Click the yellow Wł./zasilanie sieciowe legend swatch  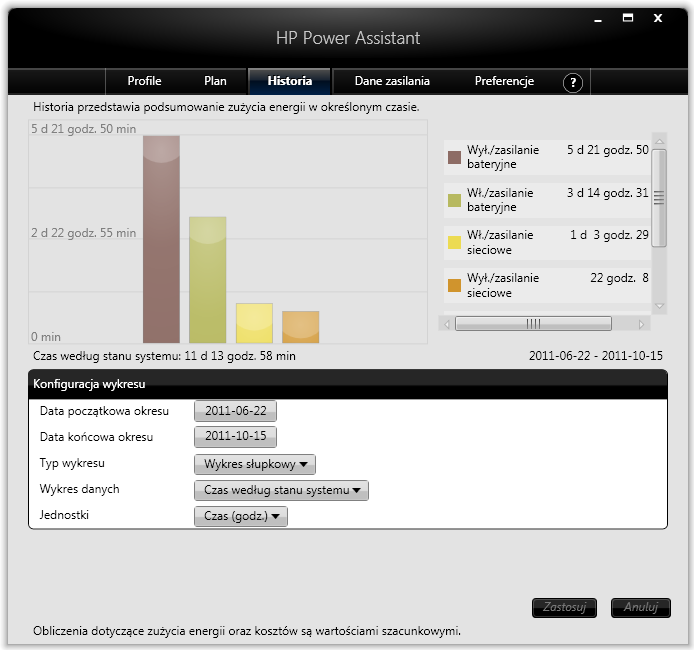coord(454,242)
